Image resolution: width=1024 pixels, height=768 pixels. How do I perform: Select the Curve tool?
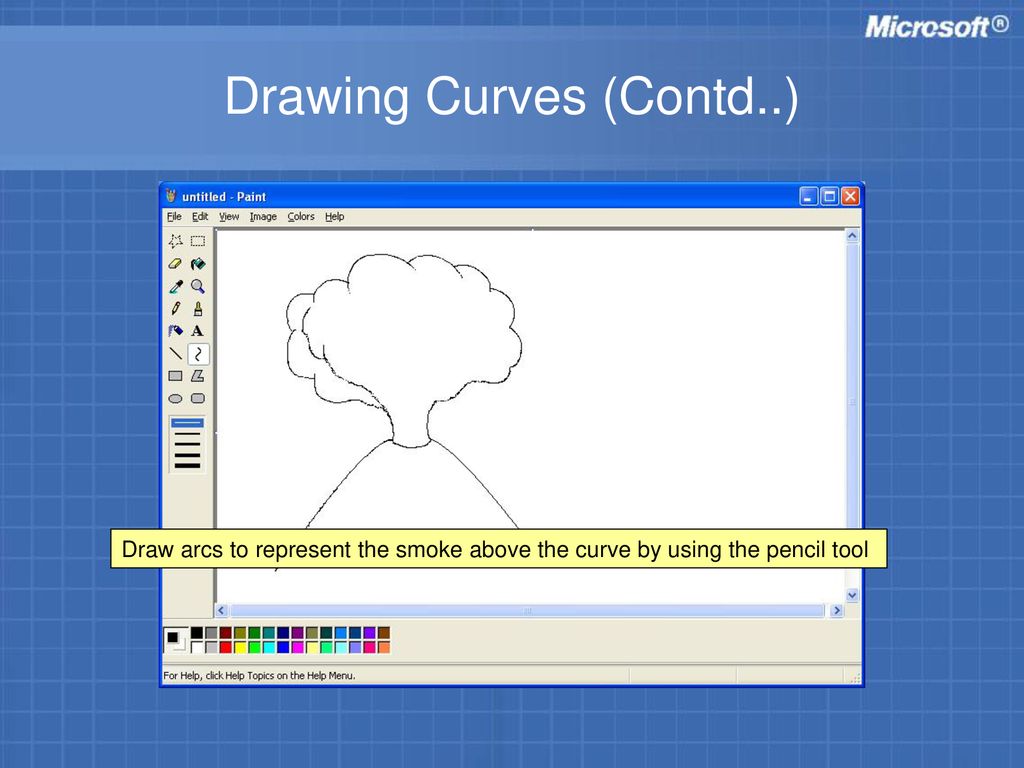pyautogui.click(x=198, y=354)
